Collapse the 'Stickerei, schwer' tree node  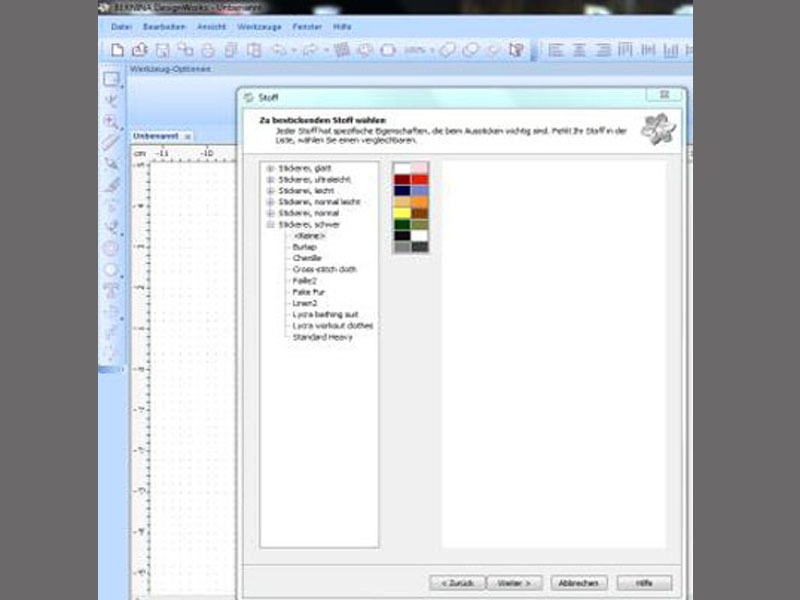tap(270, 224)
